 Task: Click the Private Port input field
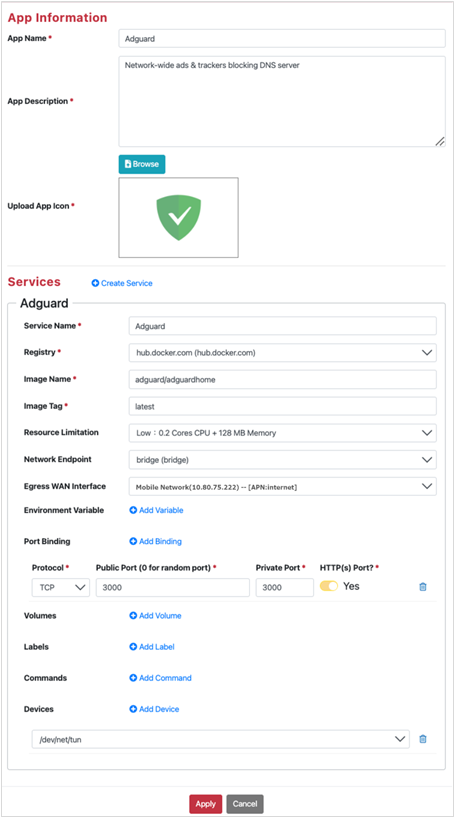coord(285,587)
